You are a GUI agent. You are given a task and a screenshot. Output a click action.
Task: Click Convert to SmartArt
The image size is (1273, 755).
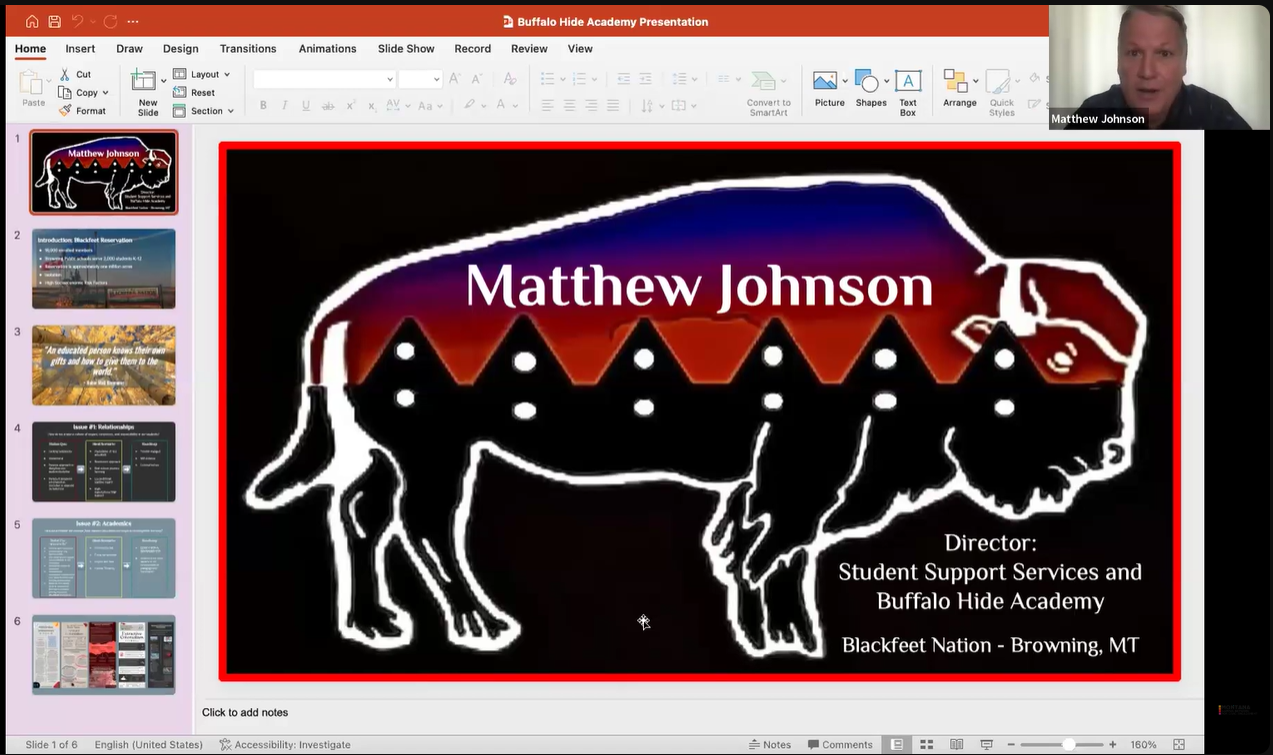(768, 93)
